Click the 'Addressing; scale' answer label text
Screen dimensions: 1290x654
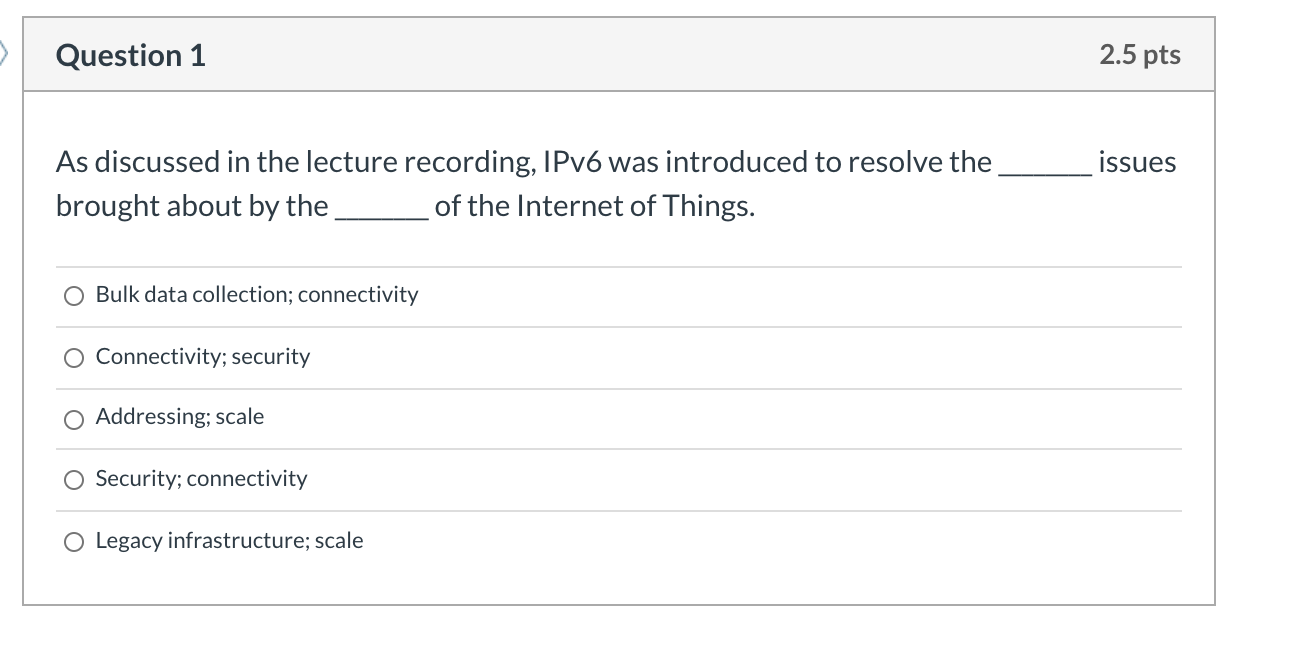[179, 417]
